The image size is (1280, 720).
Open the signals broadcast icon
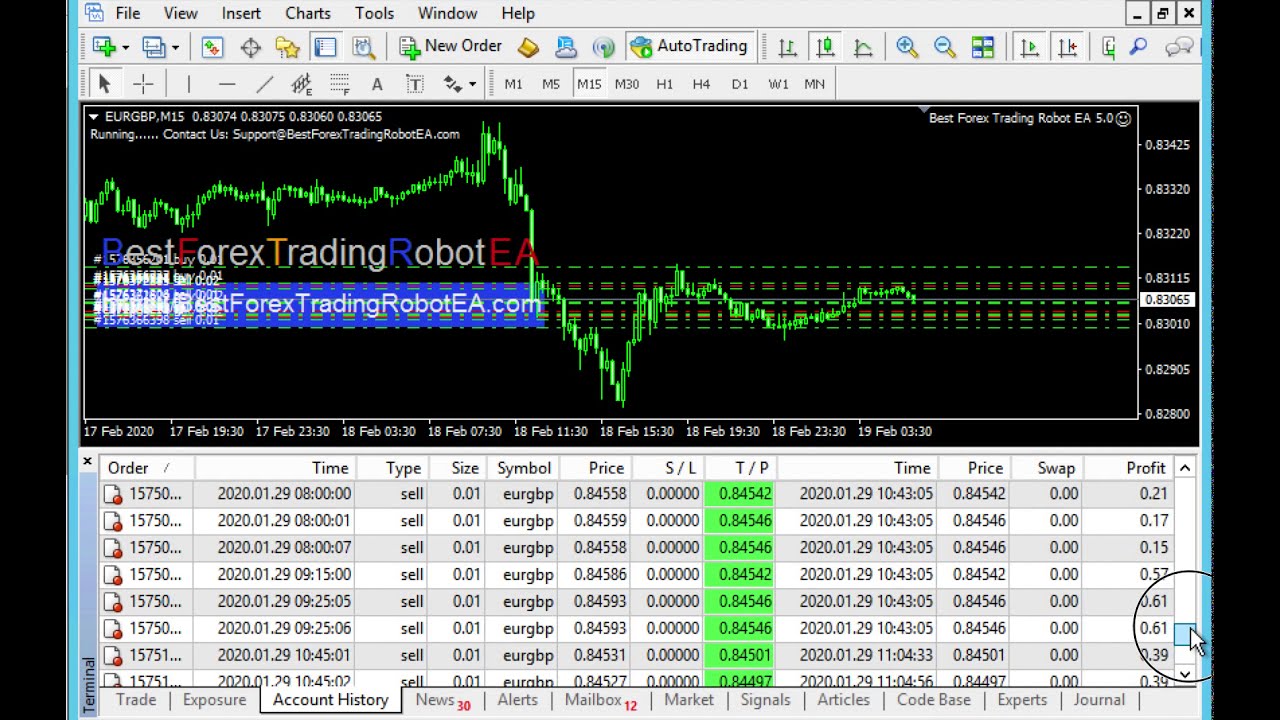603,46
